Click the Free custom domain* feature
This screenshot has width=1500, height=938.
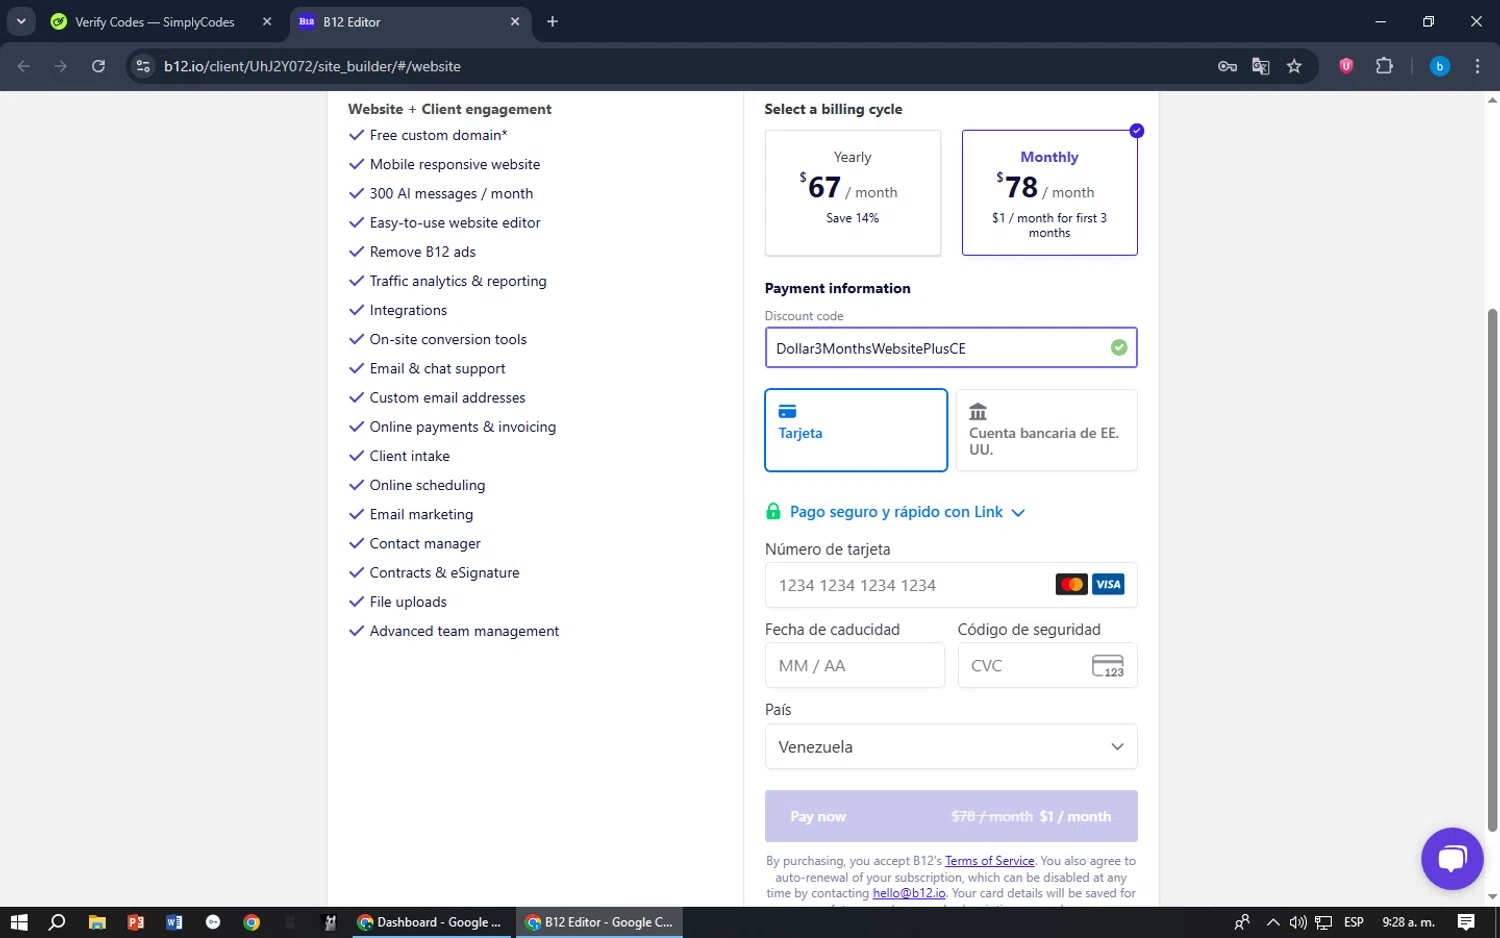coord(438,135)
